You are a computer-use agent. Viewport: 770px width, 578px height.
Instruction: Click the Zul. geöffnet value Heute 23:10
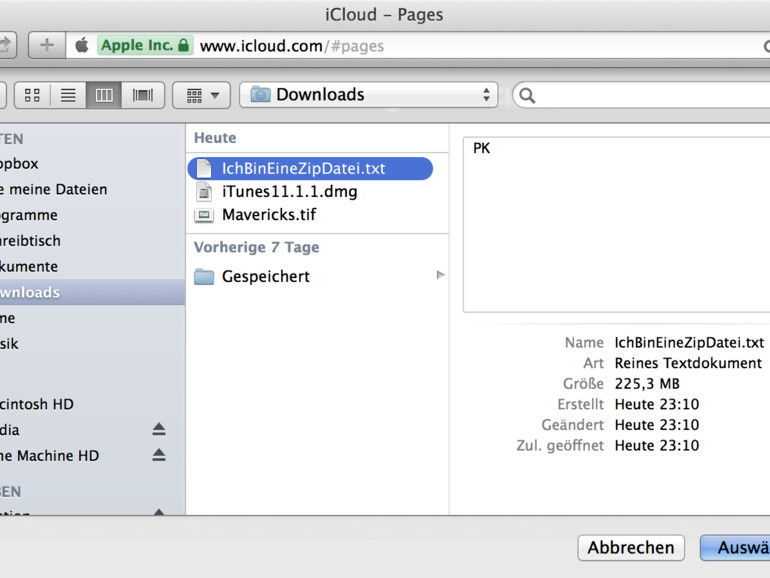(x=657, y=445)
